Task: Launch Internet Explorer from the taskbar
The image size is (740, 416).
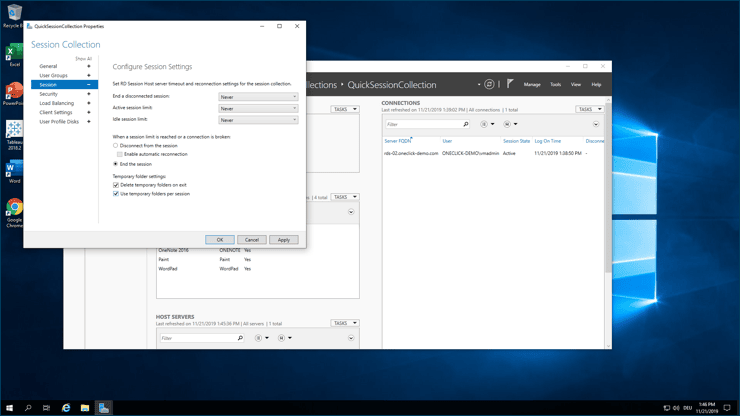Action: [66, 408]
